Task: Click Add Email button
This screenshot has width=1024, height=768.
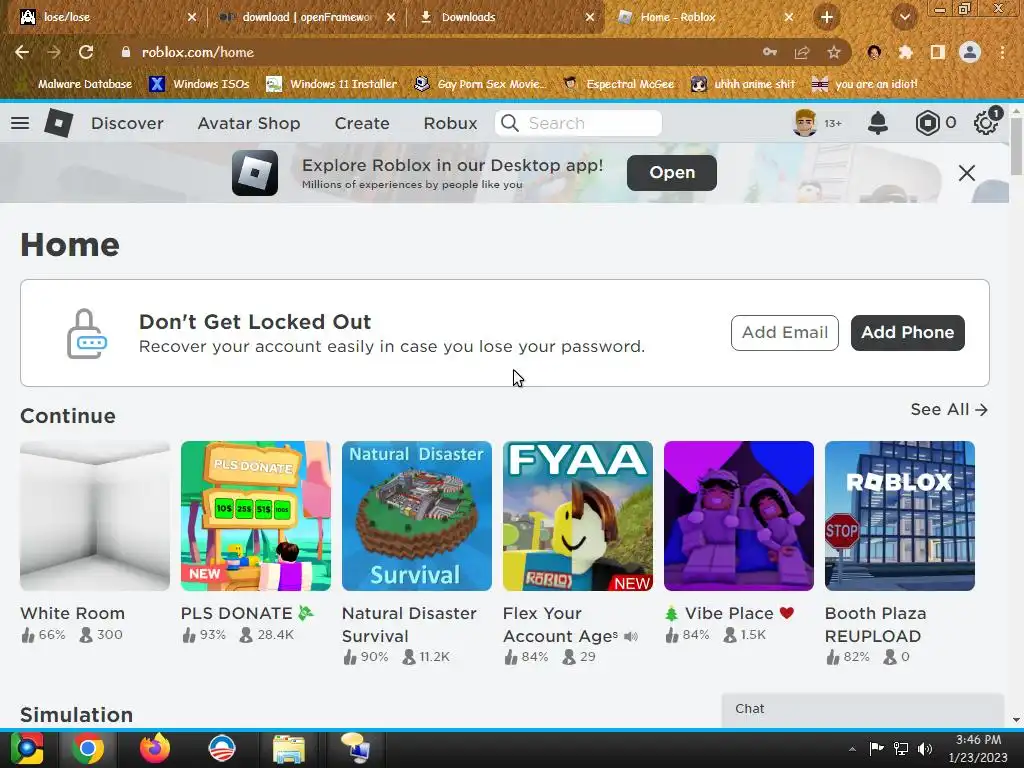Action: point(784,332)
